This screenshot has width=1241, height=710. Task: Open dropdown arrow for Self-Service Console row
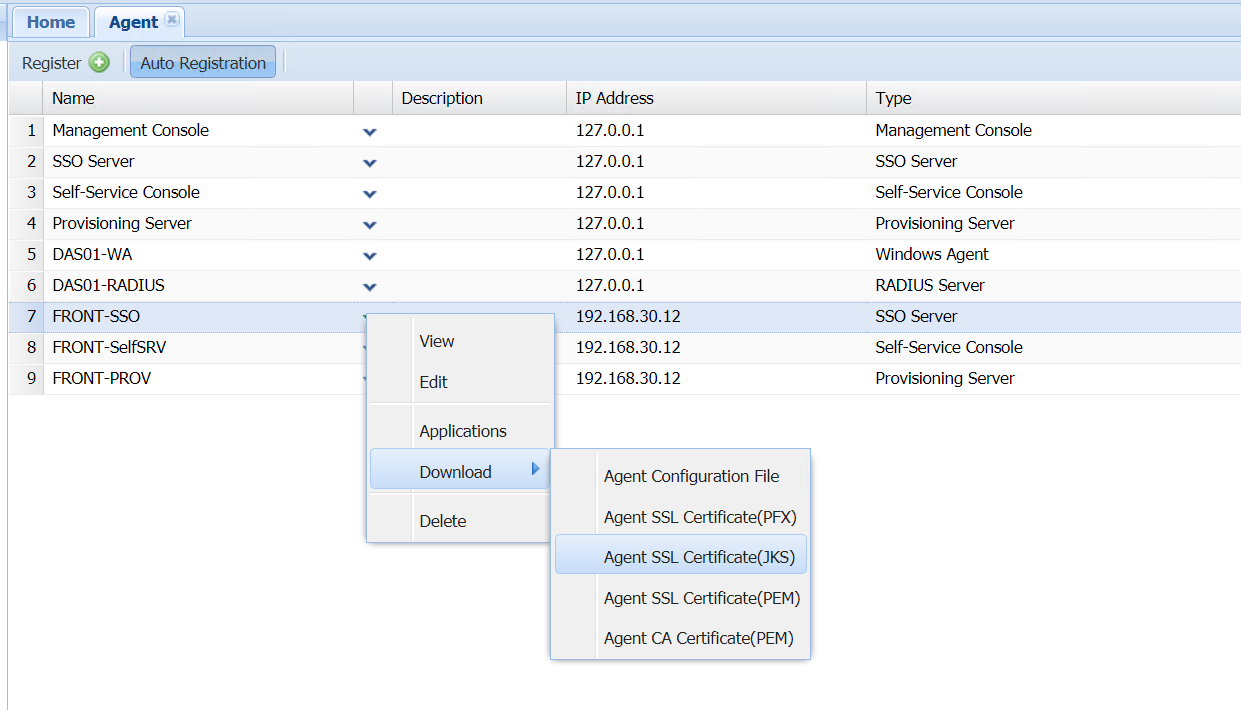370,194
